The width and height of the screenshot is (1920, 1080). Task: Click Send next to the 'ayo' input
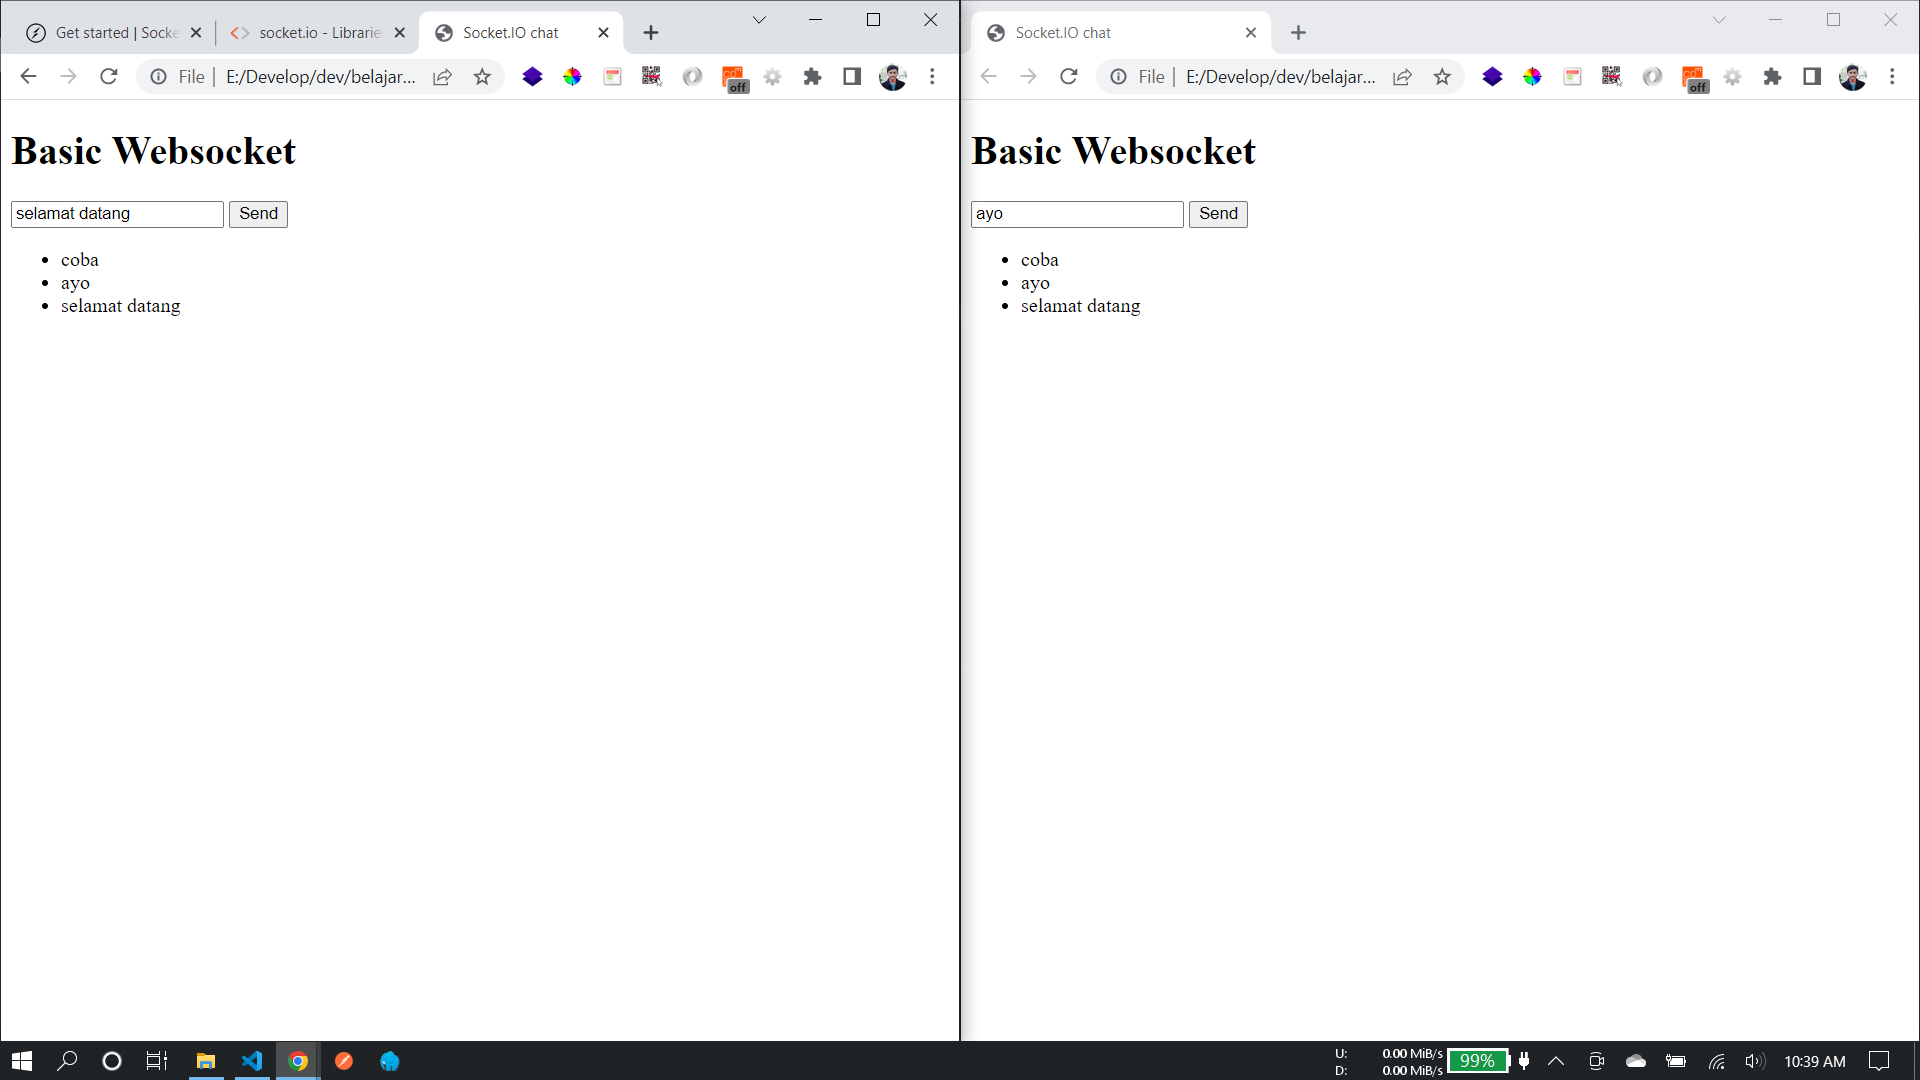coord(1218,214)
